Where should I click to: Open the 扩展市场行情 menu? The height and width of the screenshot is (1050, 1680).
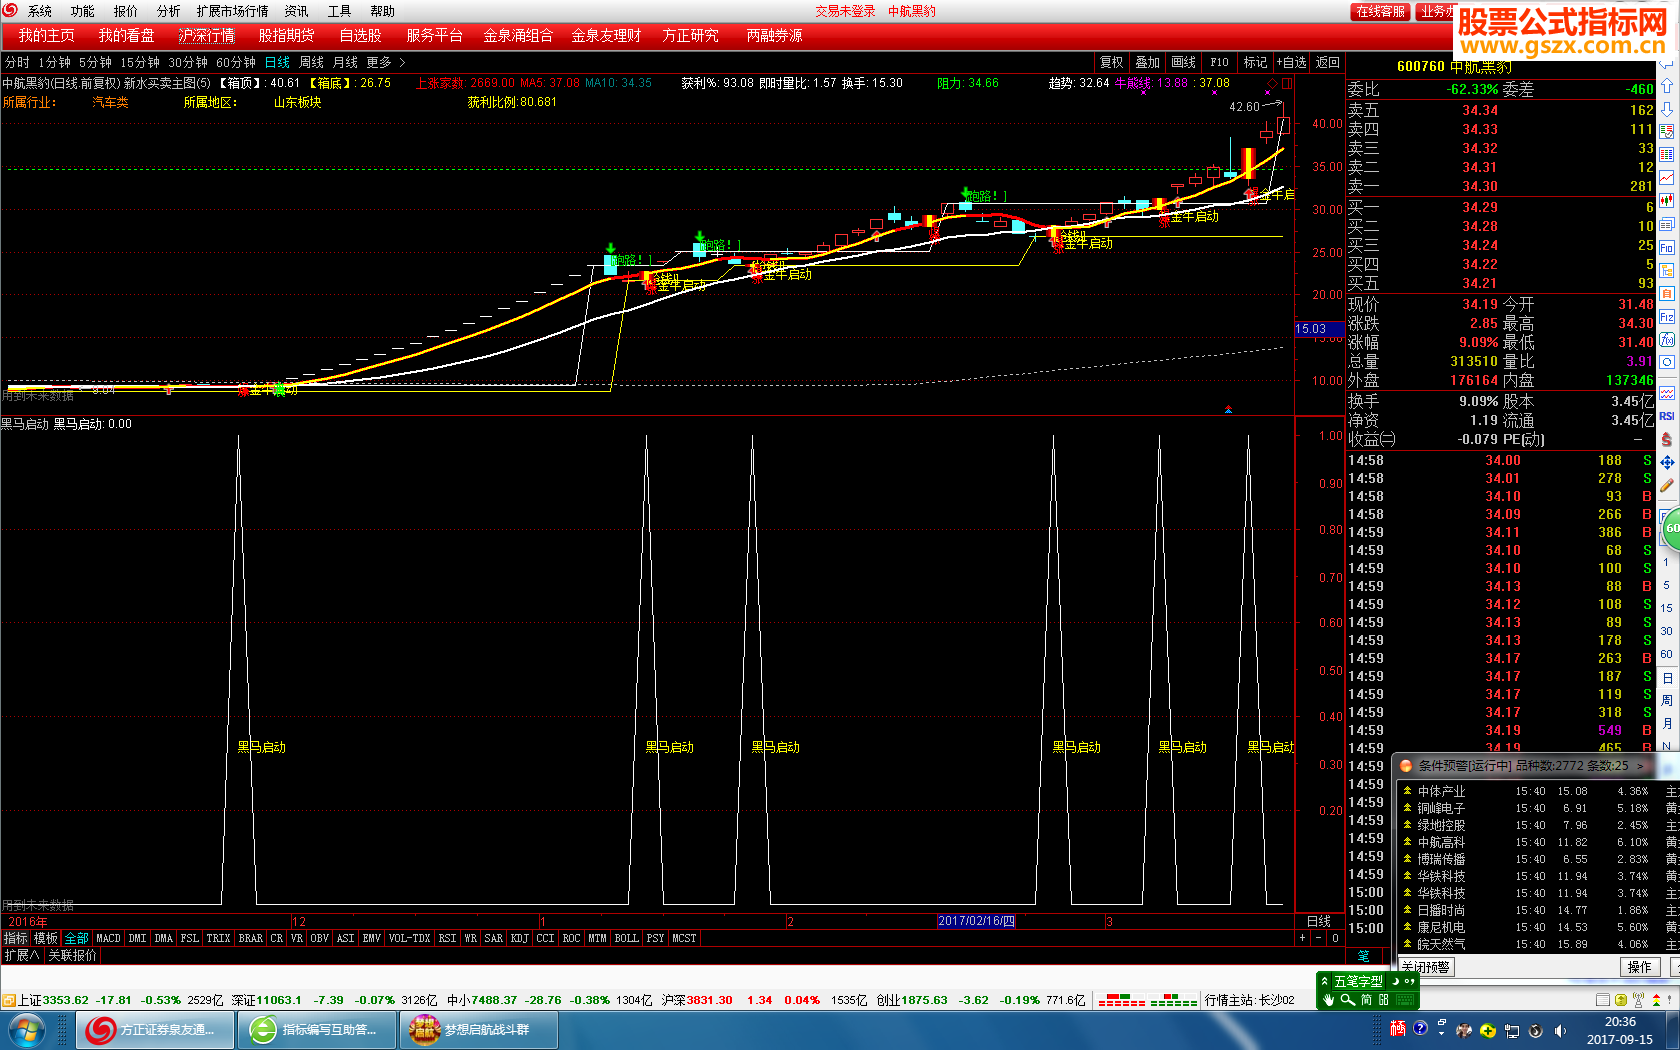(232, 11)
